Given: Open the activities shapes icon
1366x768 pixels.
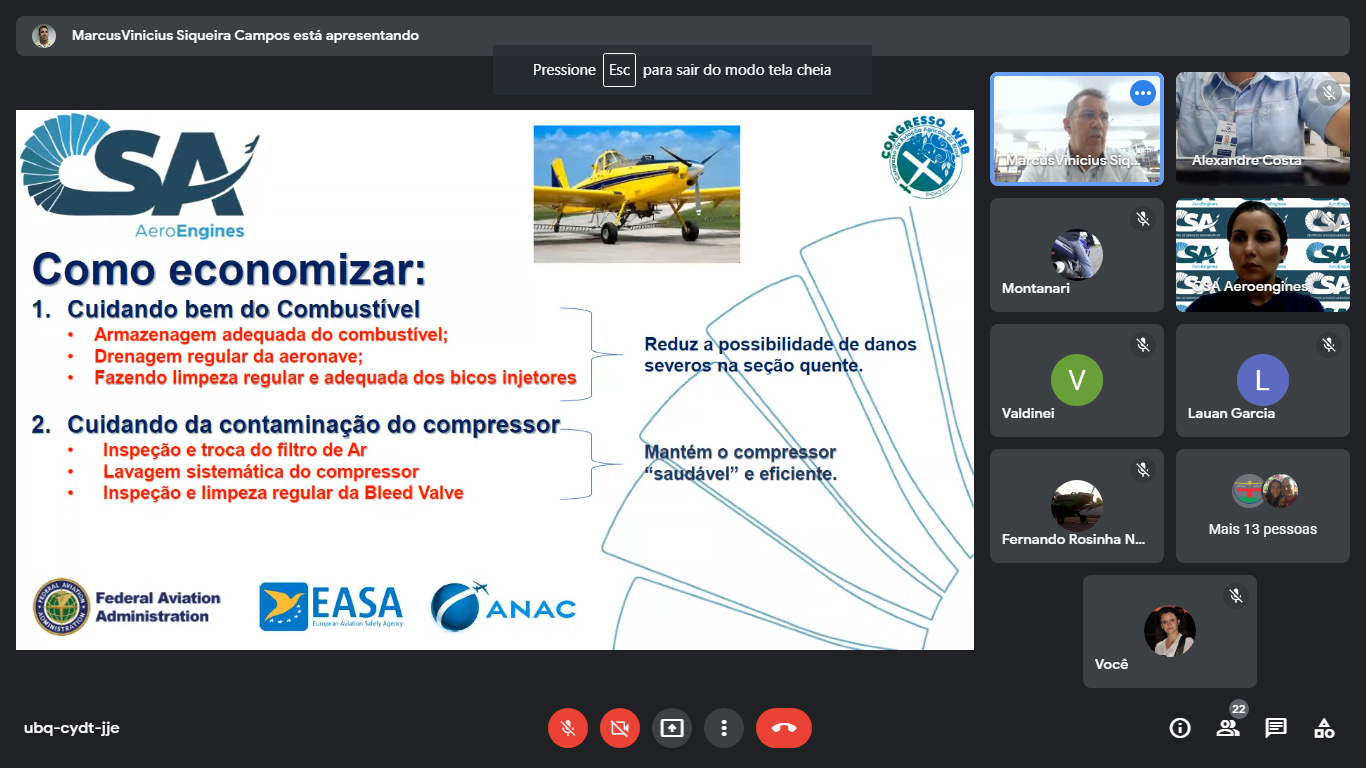Looking at the screenshot, I should pos(1324,728).
